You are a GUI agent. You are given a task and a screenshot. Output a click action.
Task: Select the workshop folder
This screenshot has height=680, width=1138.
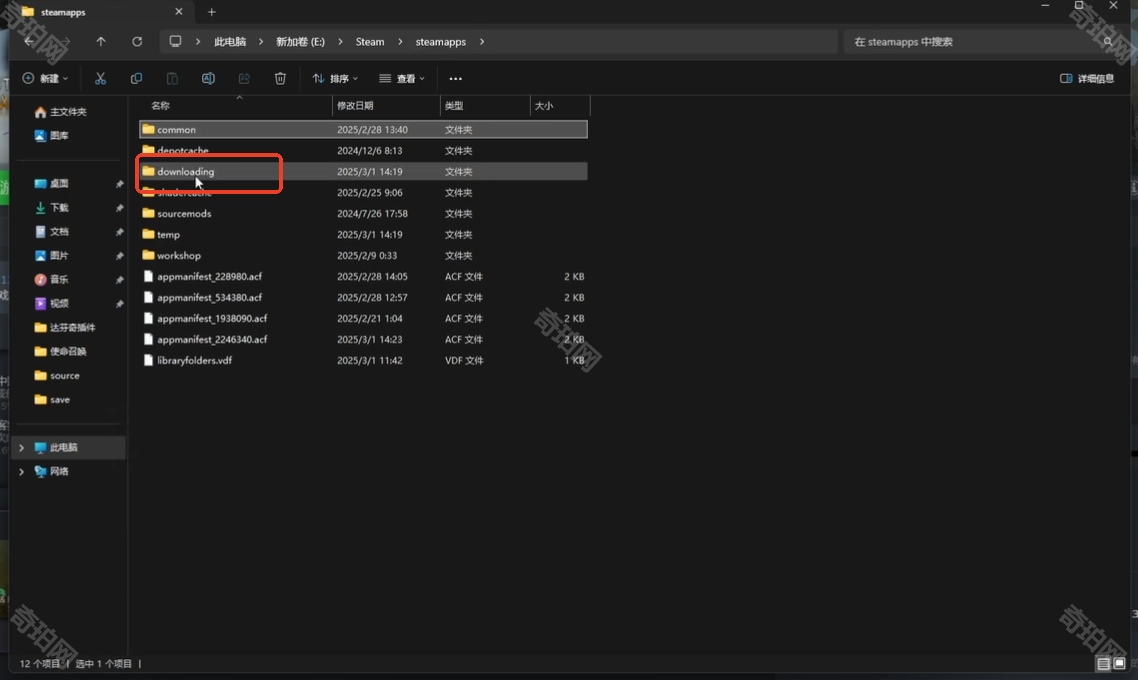pyautogui.click(x=179, y=256)
